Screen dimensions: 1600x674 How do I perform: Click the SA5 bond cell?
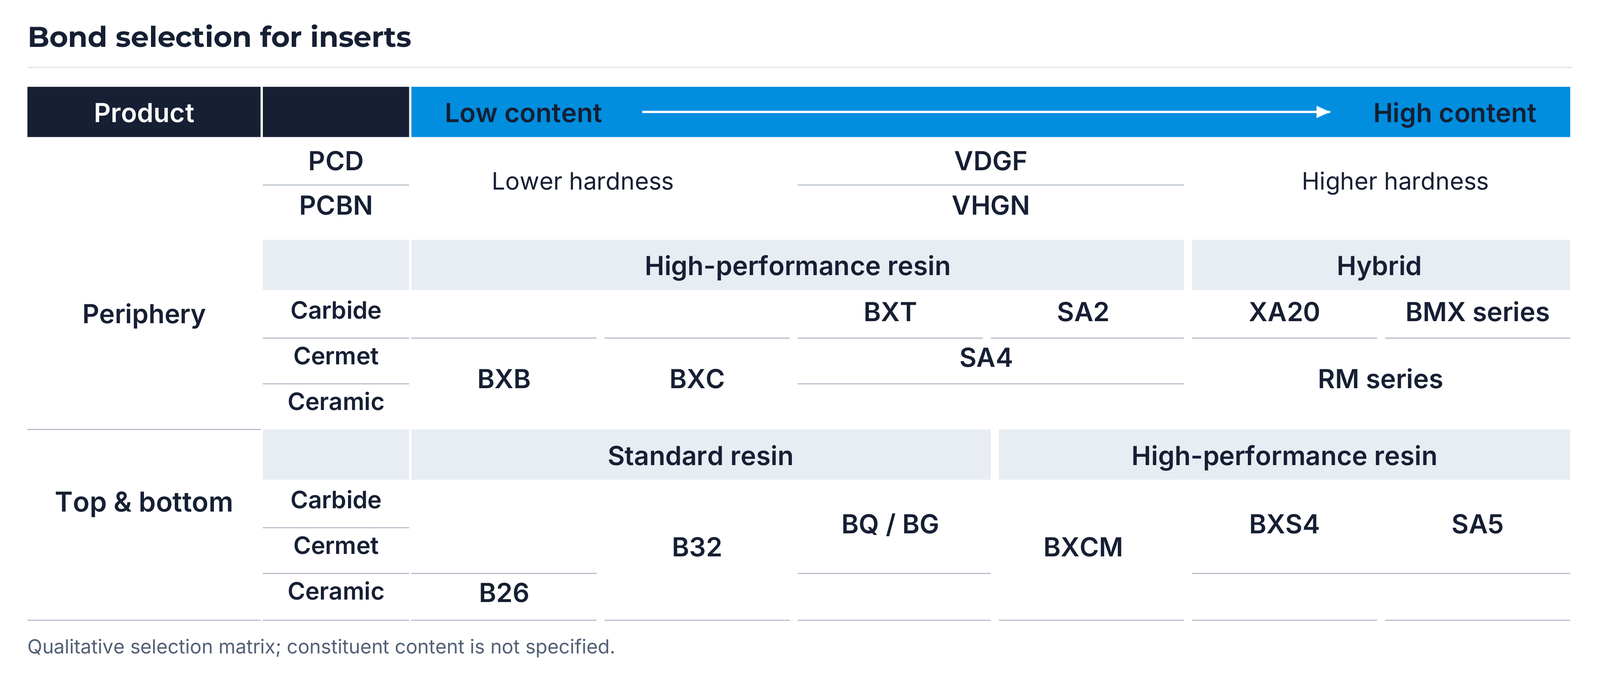[1477, 524]
